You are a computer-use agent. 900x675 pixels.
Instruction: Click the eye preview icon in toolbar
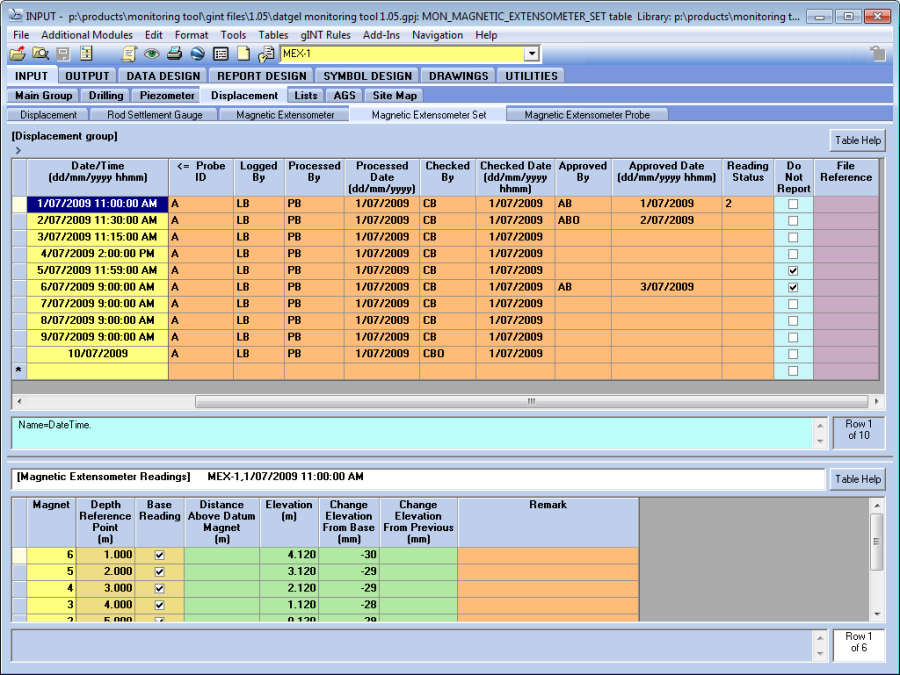152,54
